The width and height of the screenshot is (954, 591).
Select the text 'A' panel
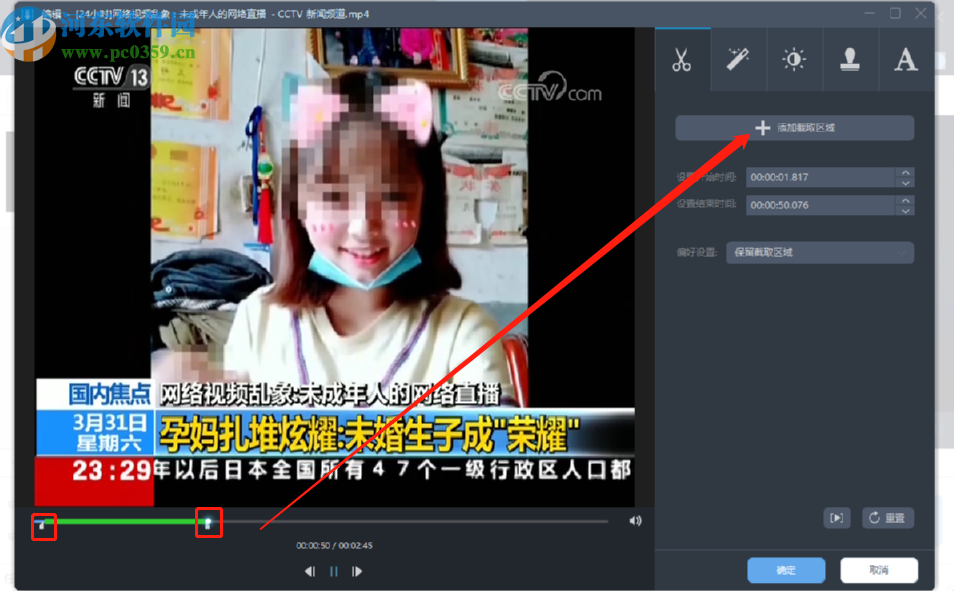(x=905, y=60)
